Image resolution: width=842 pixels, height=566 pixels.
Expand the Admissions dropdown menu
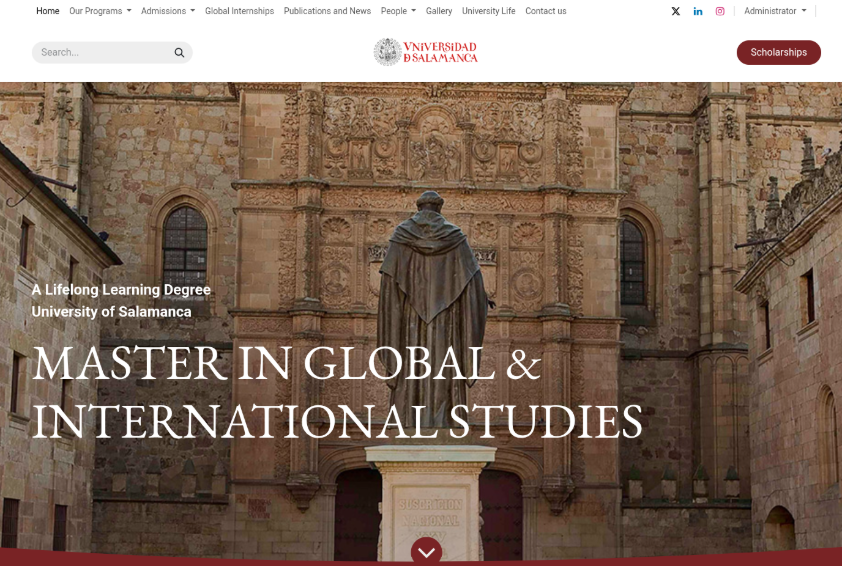(x=168, y=11)
